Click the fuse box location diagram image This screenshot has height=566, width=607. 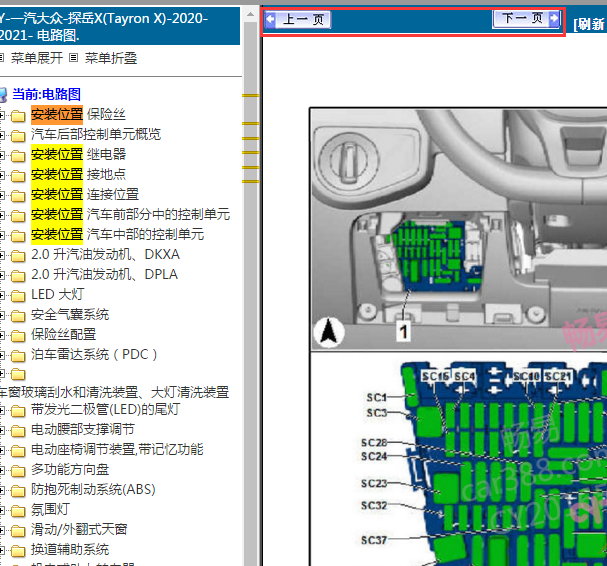click(459, 230)
